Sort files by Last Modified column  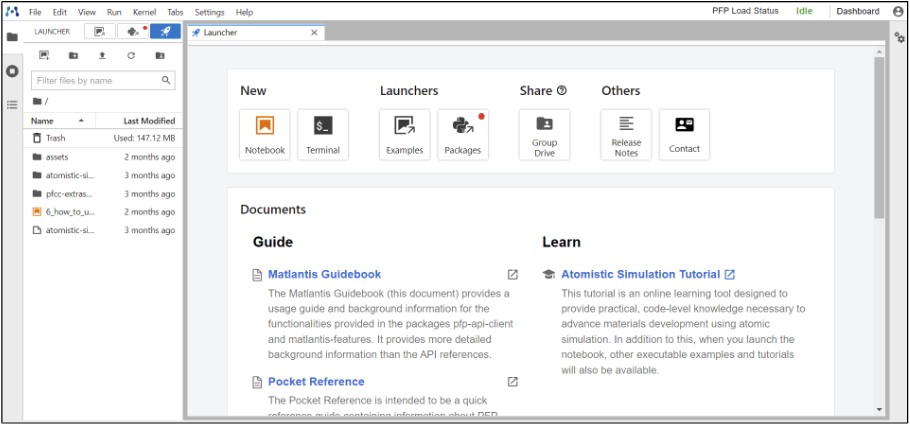pyautogui.click(x=149, y=120)
